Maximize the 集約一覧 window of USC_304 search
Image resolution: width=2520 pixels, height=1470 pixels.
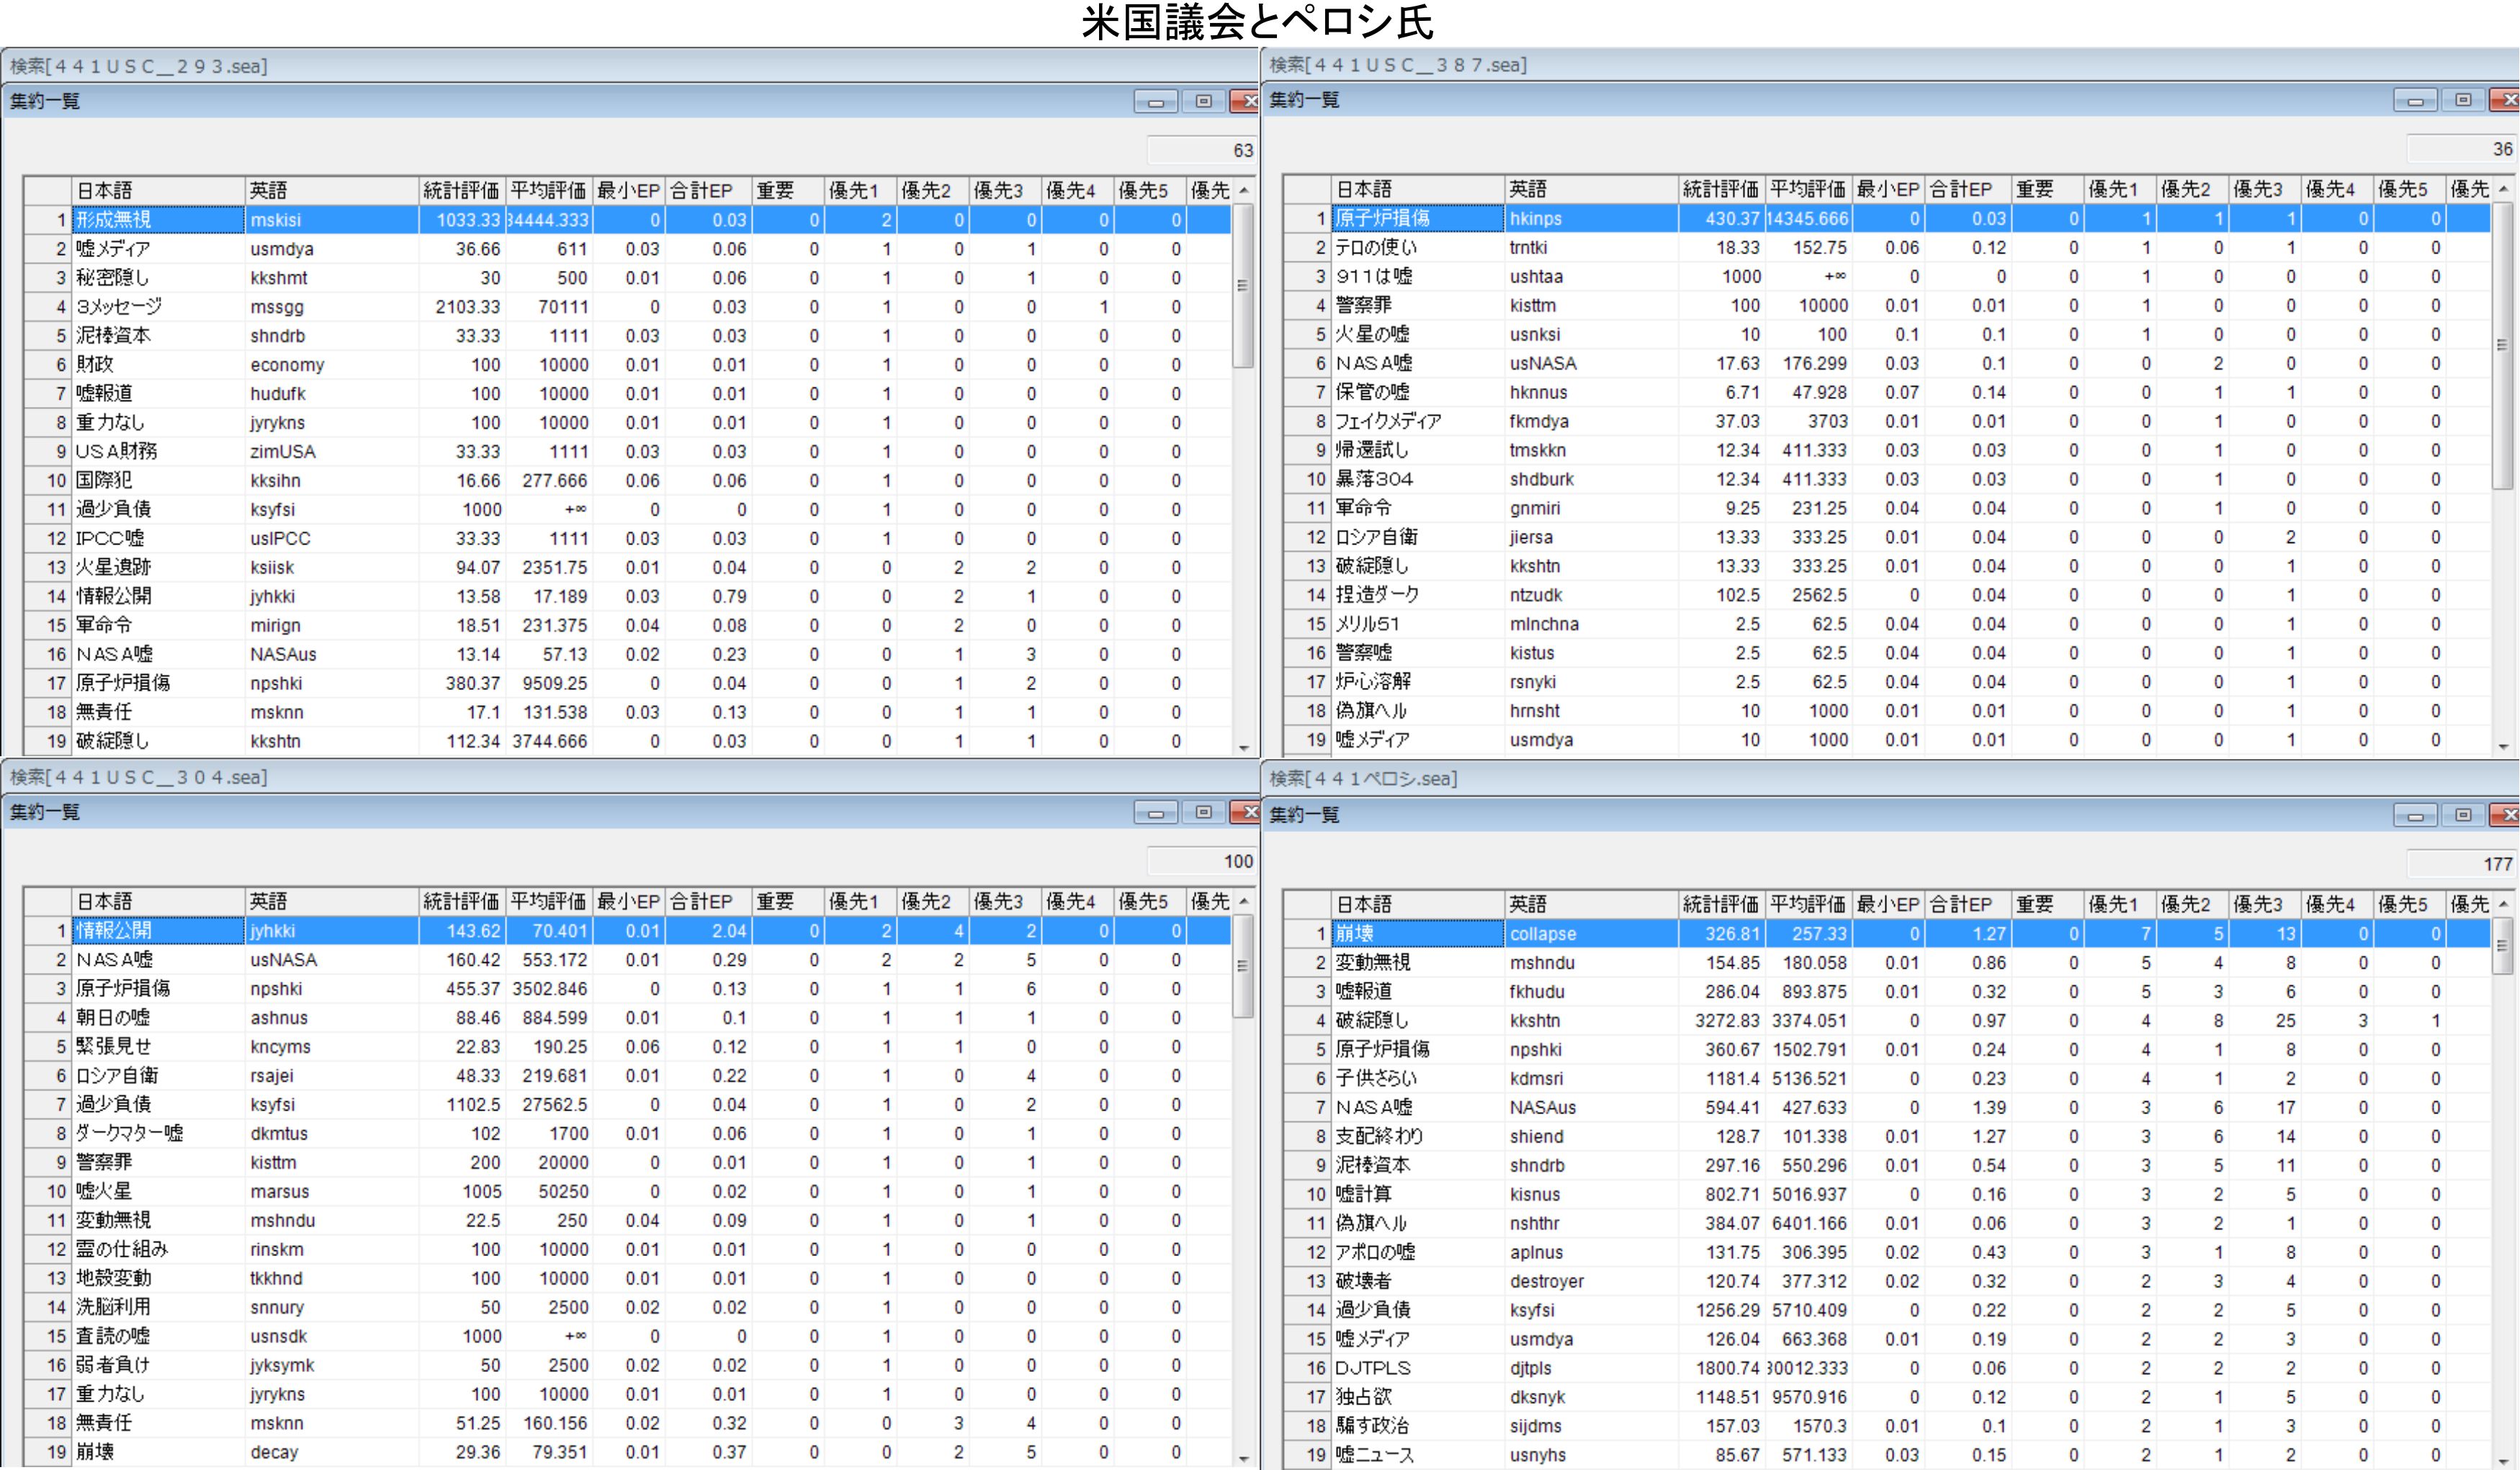1203,812
